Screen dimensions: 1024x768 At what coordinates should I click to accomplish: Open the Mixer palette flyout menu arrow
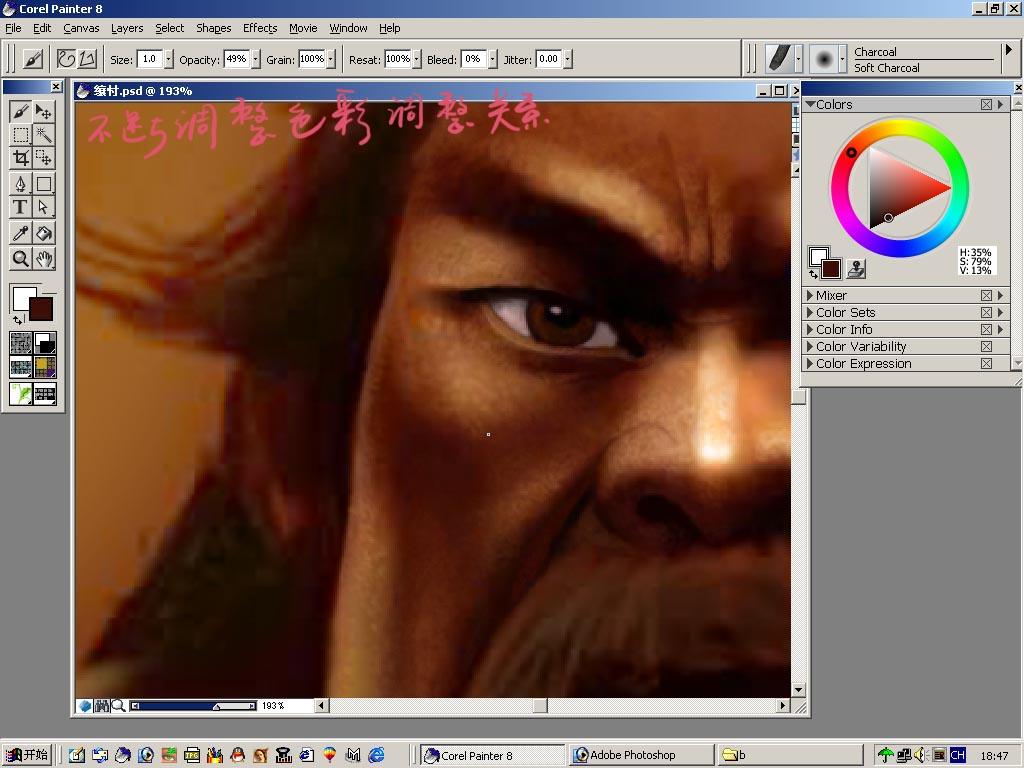tap(1000, 295)
